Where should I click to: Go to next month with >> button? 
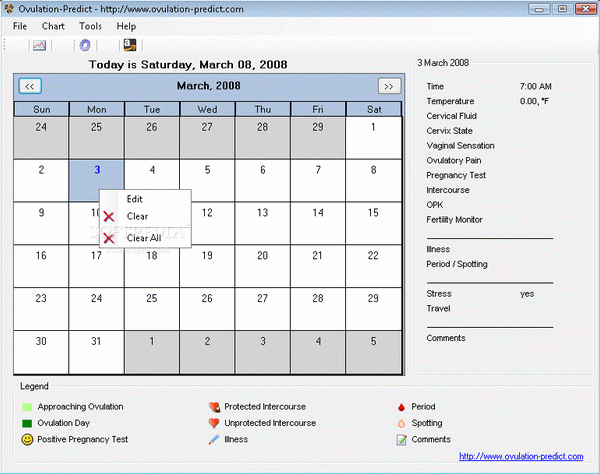(389, 86)
